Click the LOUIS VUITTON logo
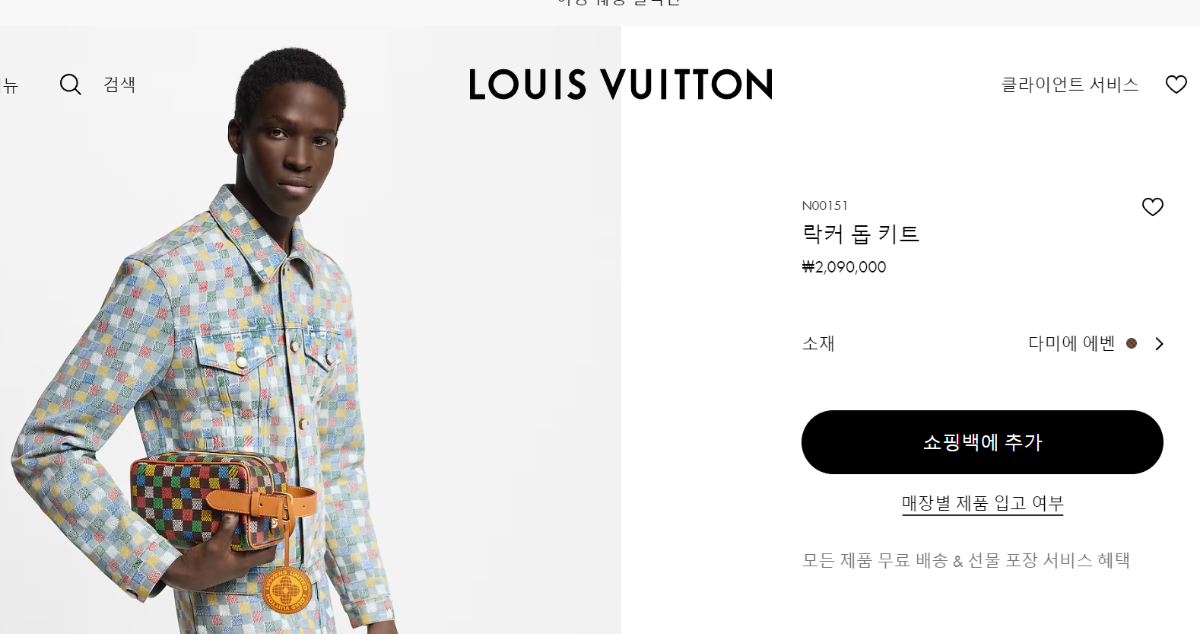Viewport: 1200px width, 634px height. pos(620,84)
